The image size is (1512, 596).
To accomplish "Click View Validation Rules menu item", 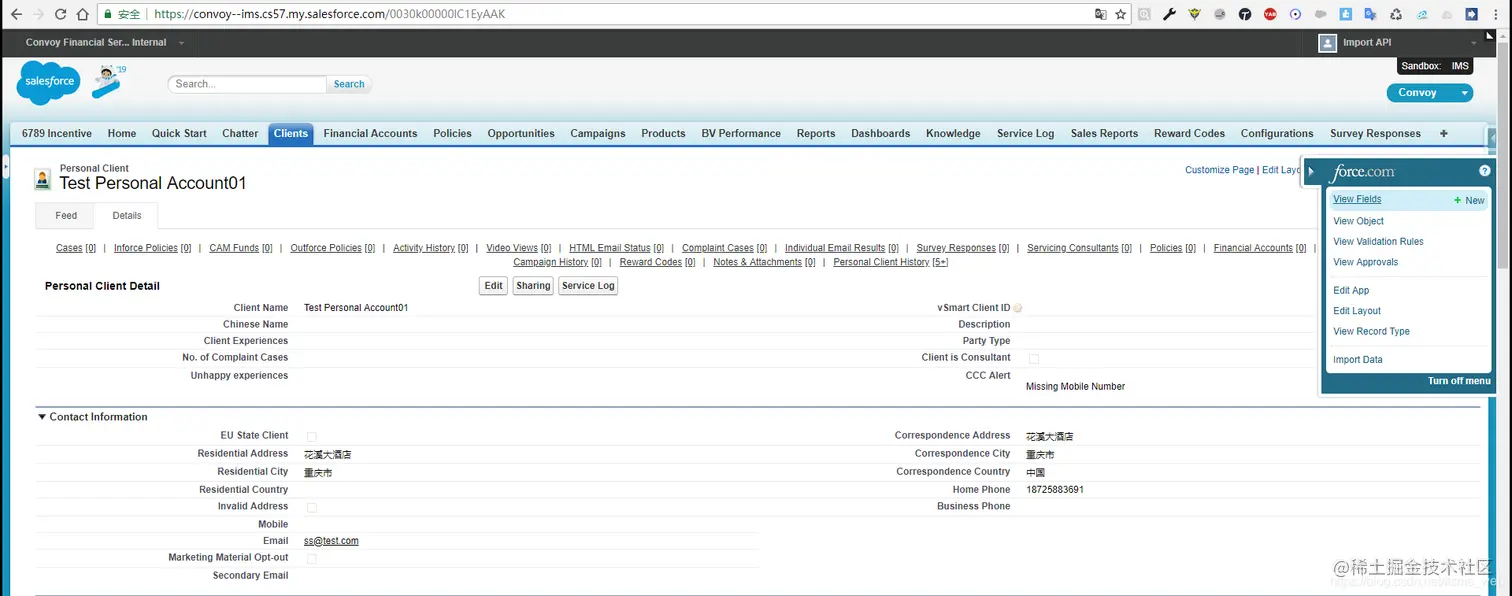I will pos(1378,242).
